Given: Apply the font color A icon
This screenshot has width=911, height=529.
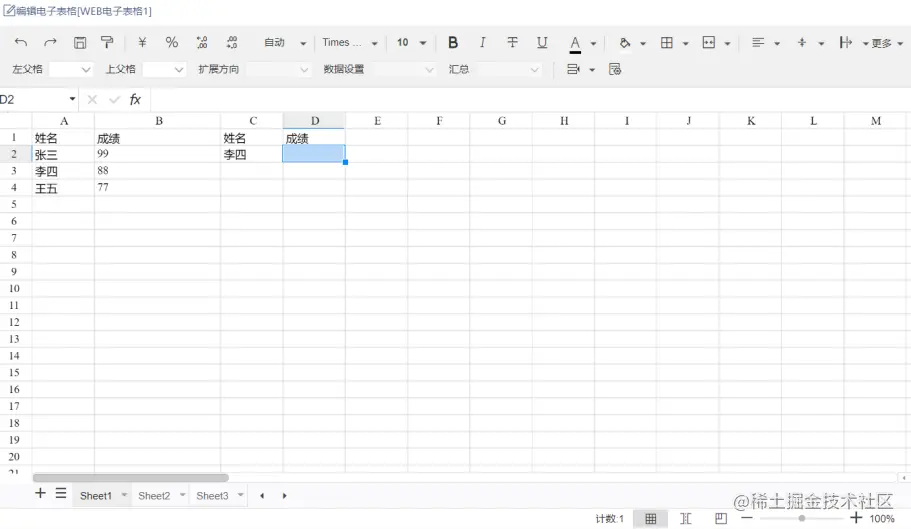Looking at the screenshot, I should tap(575, 44).
